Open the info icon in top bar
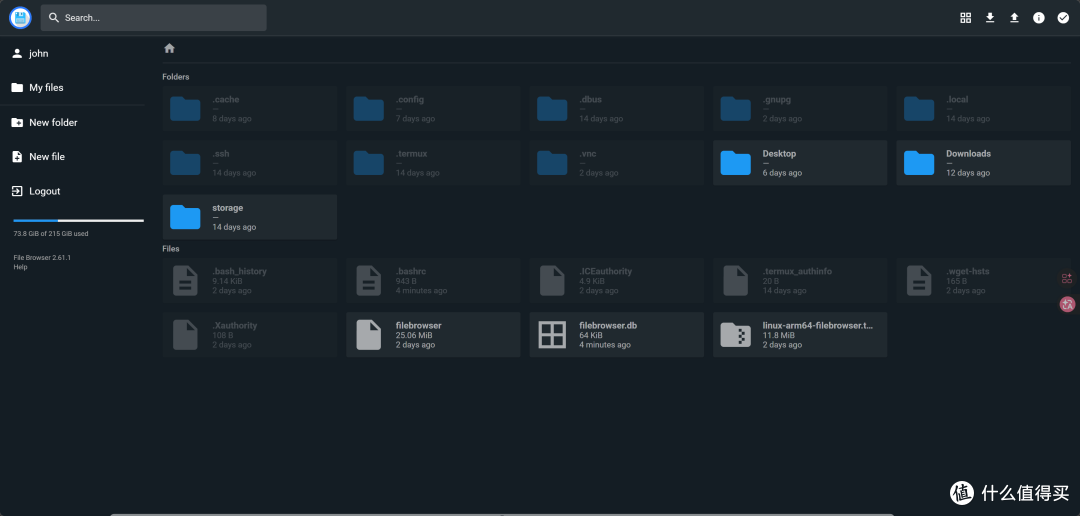1080x516 pixels. pos(1039,18)
